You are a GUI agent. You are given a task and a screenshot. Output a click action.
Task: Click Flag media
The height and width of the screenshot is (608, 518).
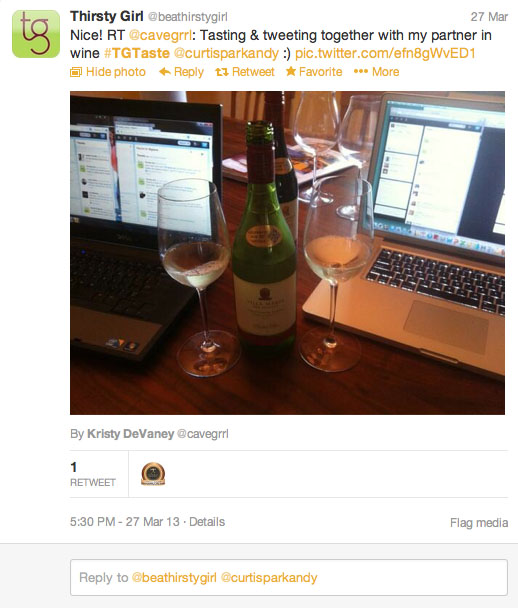point(479,523)
